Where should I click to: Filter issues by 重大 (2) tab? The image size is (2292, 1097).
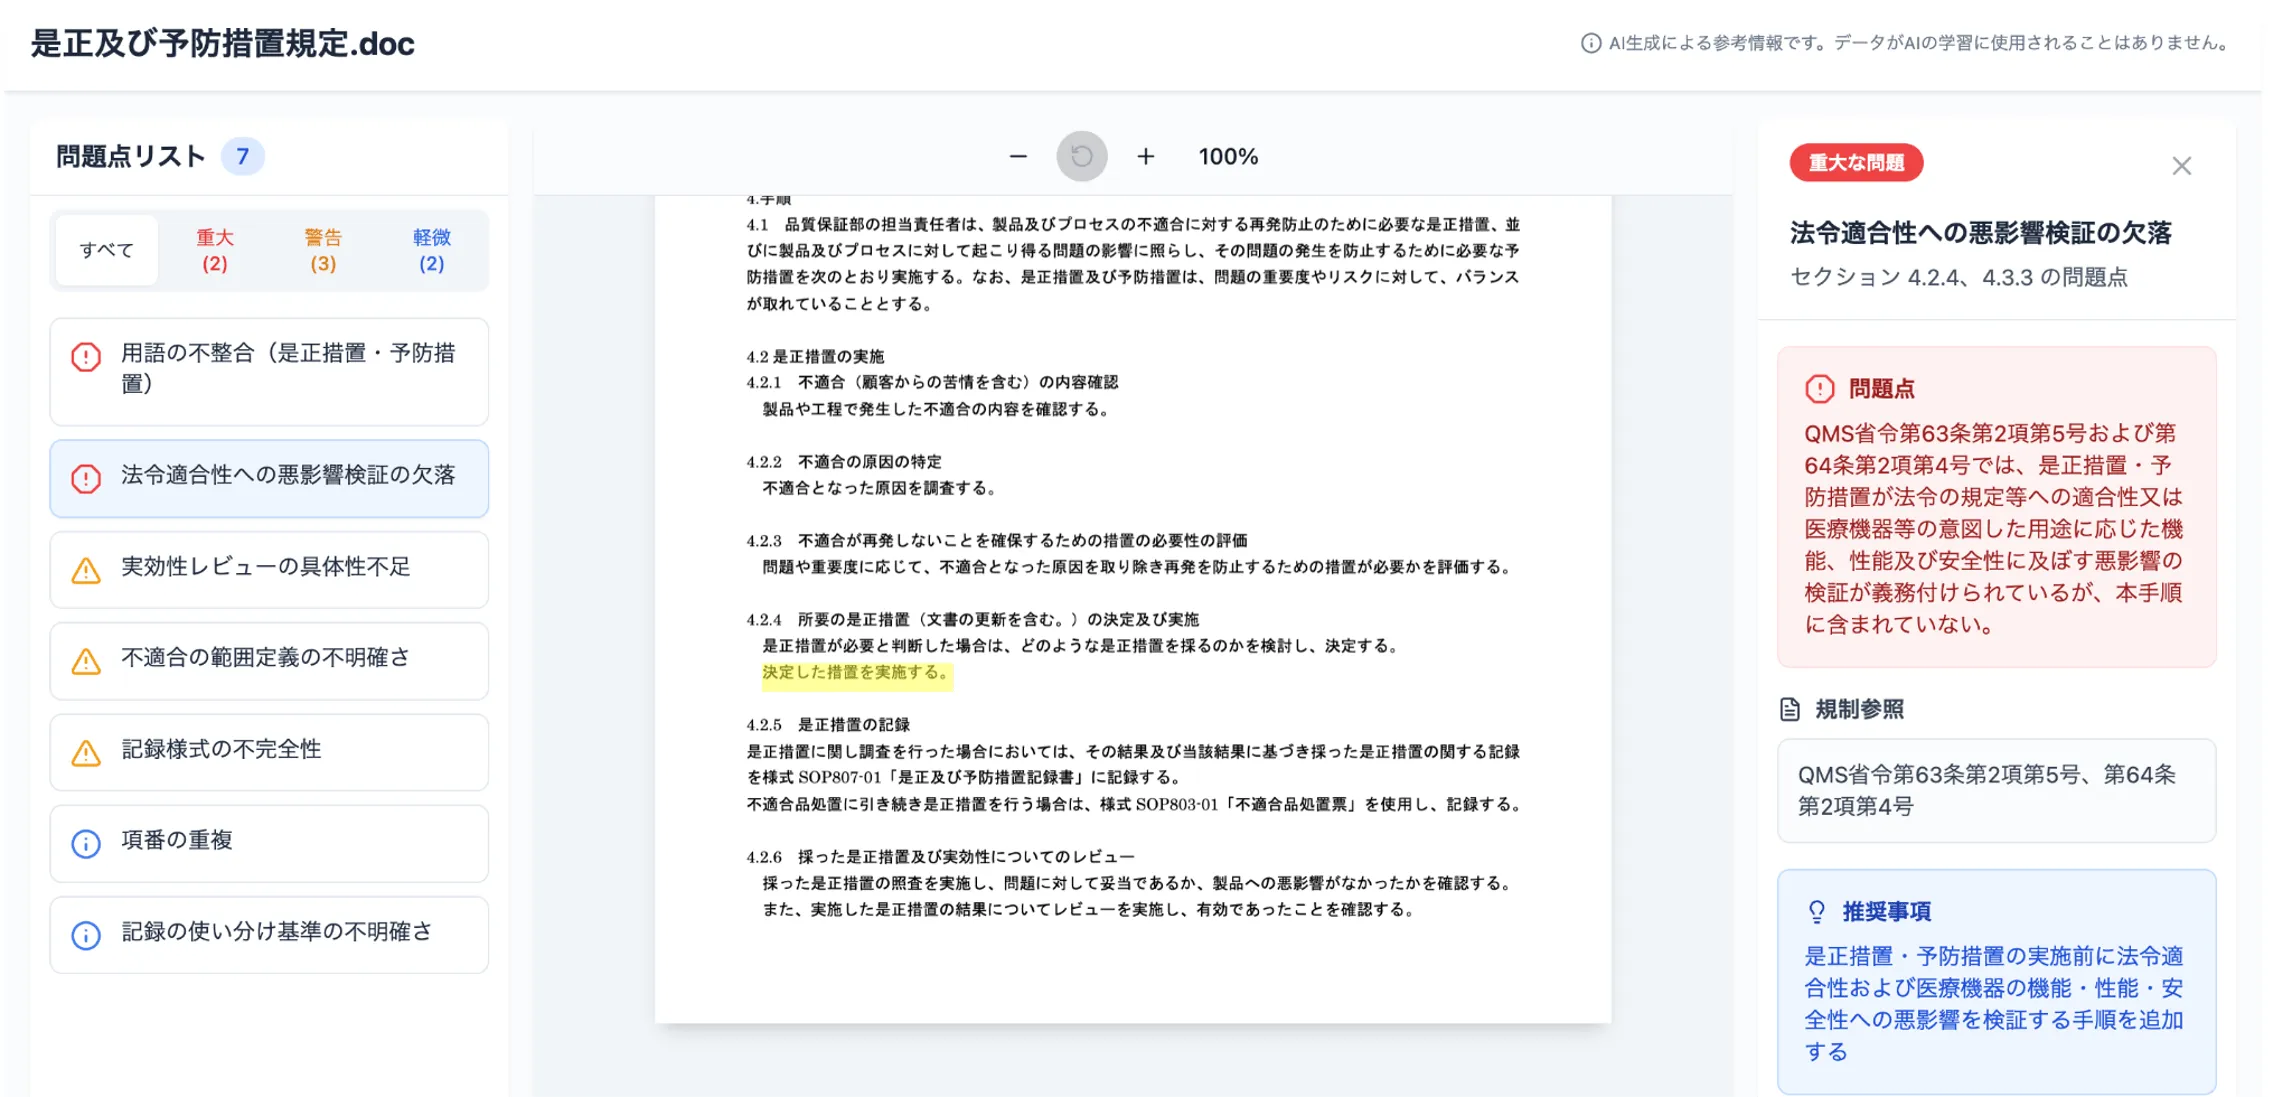(x=214, y=250)
